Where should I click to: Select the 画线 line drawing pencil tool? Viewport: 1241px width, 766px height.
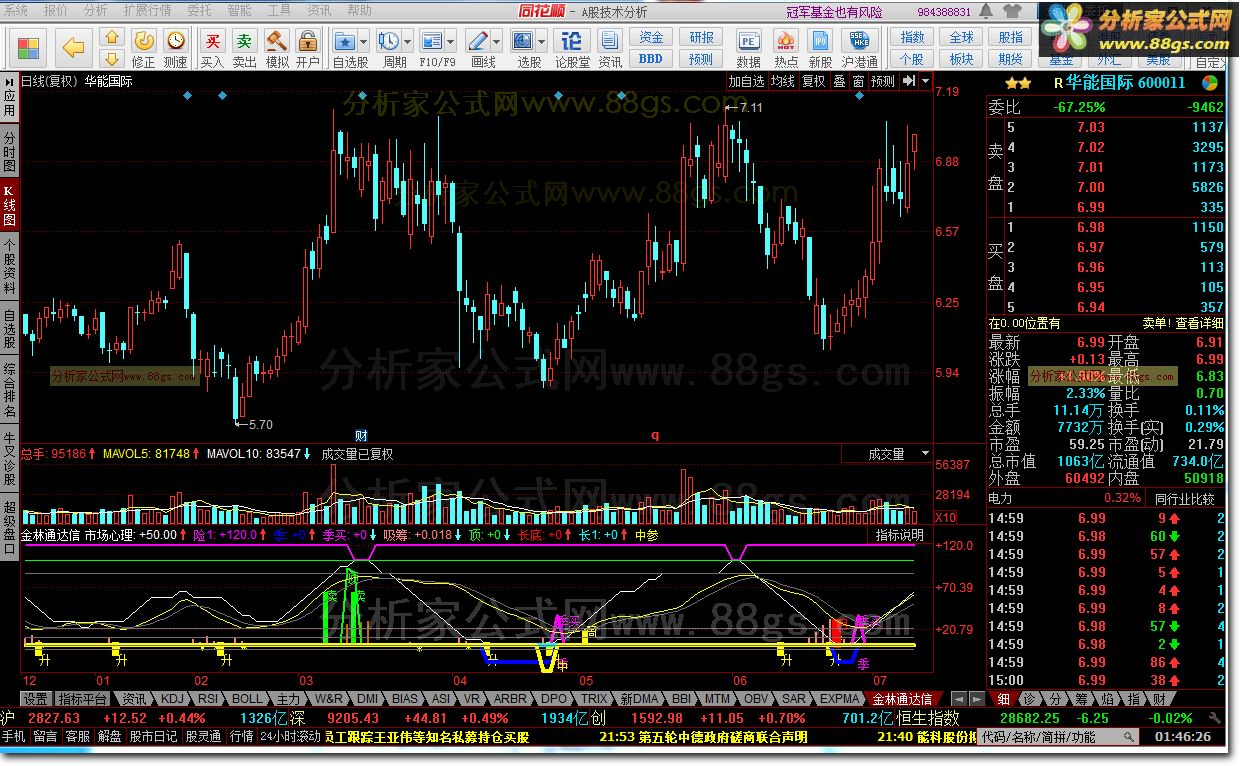(x=479, y=40)
